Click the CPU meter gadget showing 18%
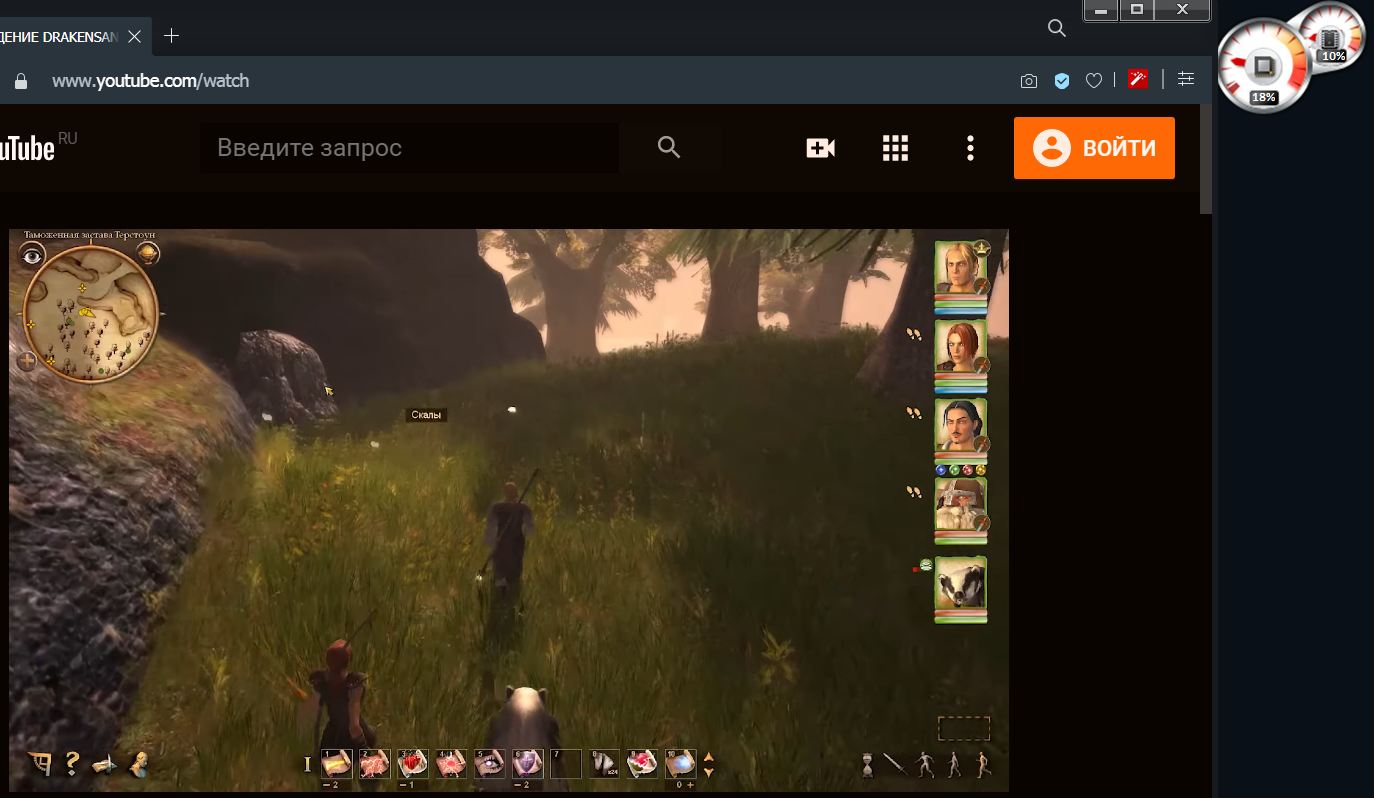Viewport: 1374px width, 798px height. click(1264, 68)
